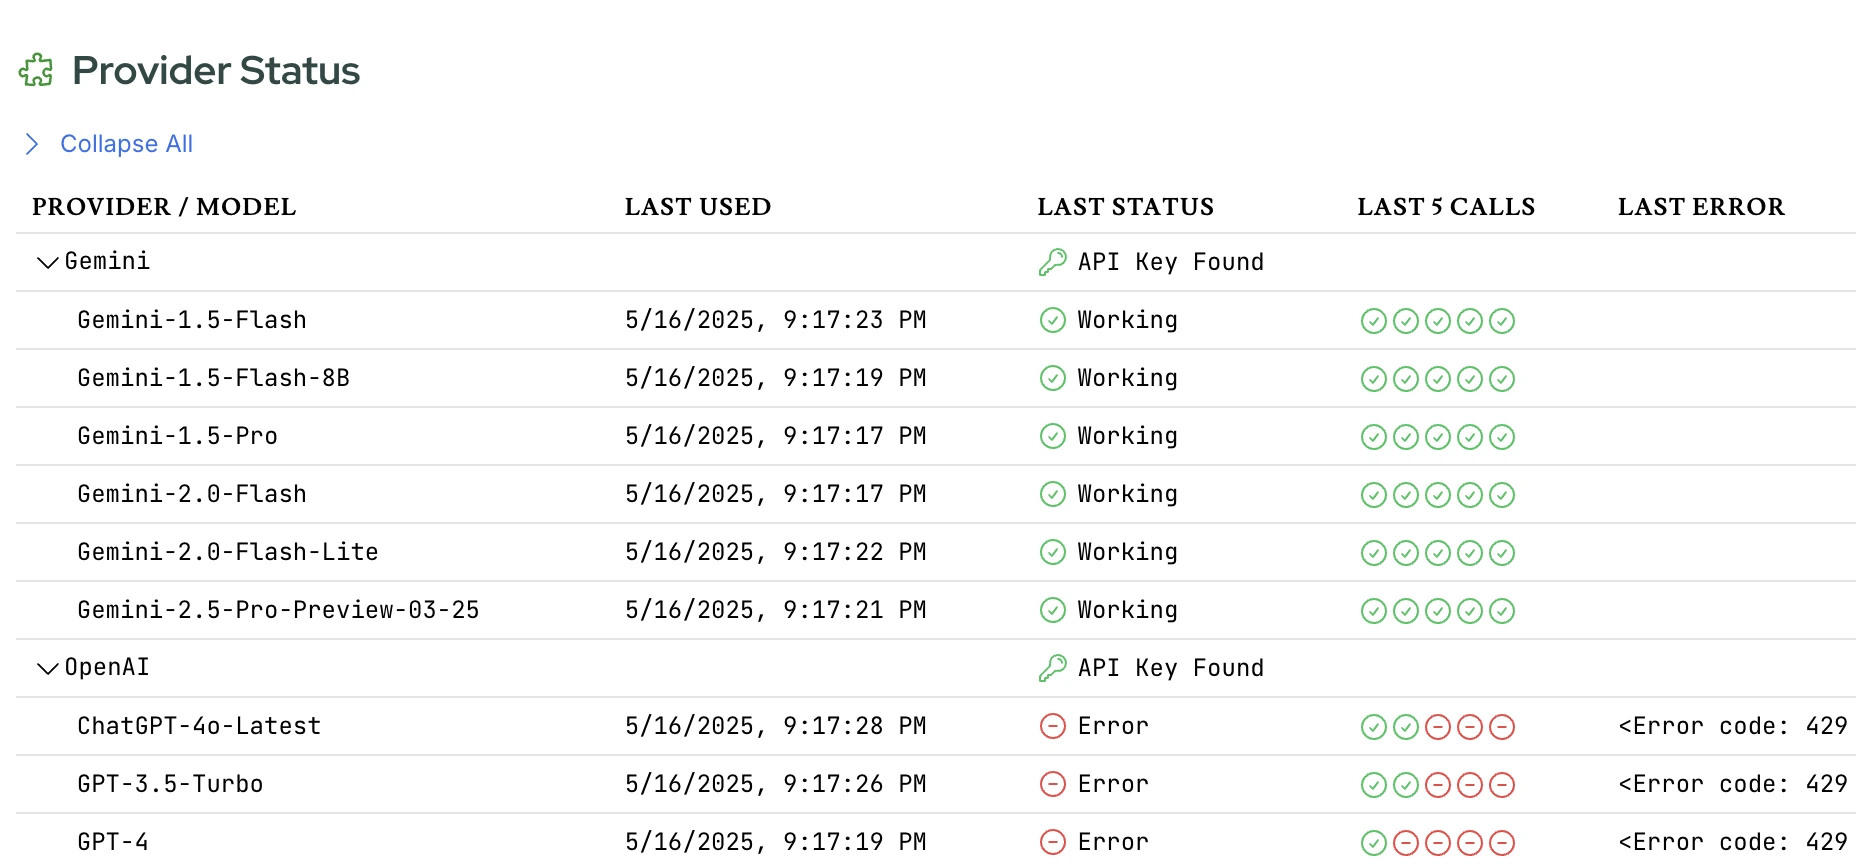Click the Provider Status heading
The width and height of the screenshot is (1856, 868).
[216, 70]
